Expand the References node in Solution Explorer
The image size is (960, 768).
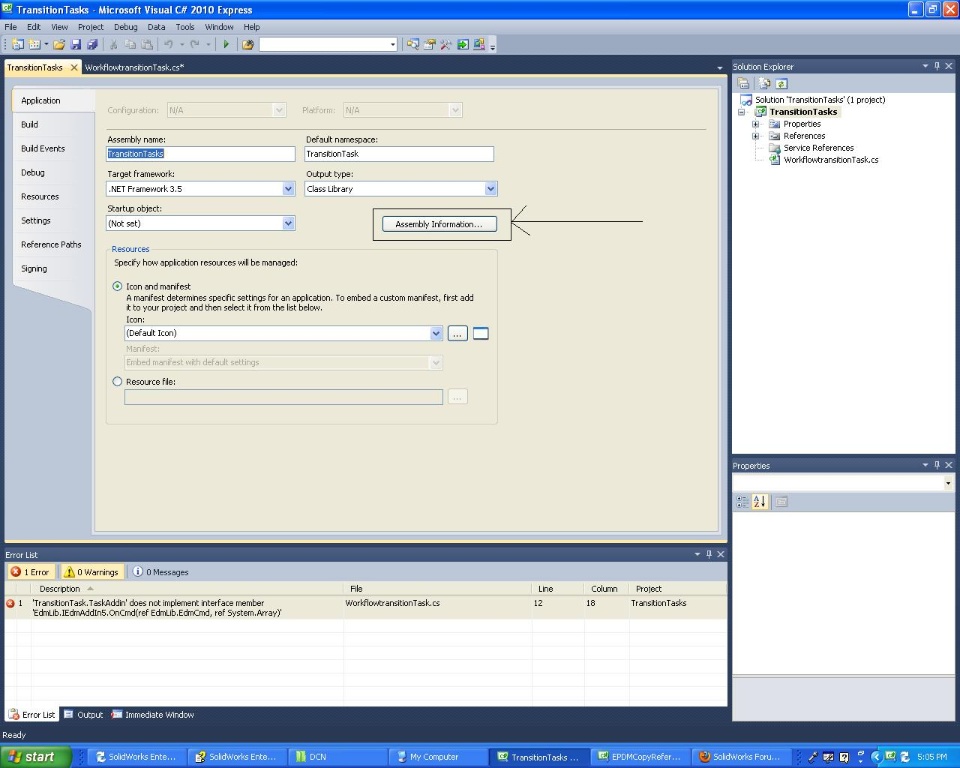click(x=756, y=136)
